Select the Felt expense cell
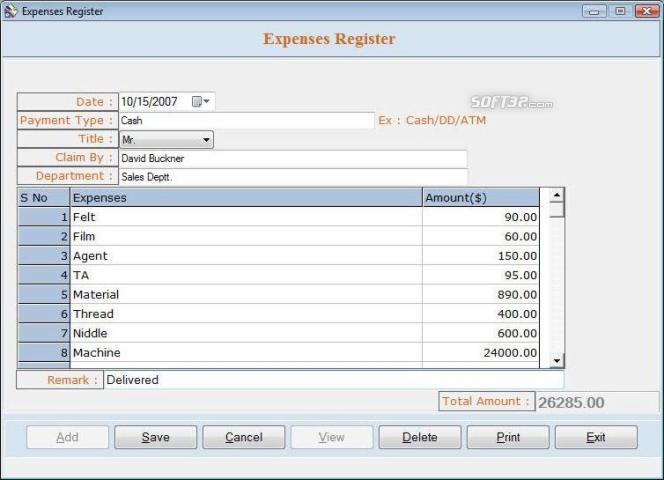 (x=246, y=217)
